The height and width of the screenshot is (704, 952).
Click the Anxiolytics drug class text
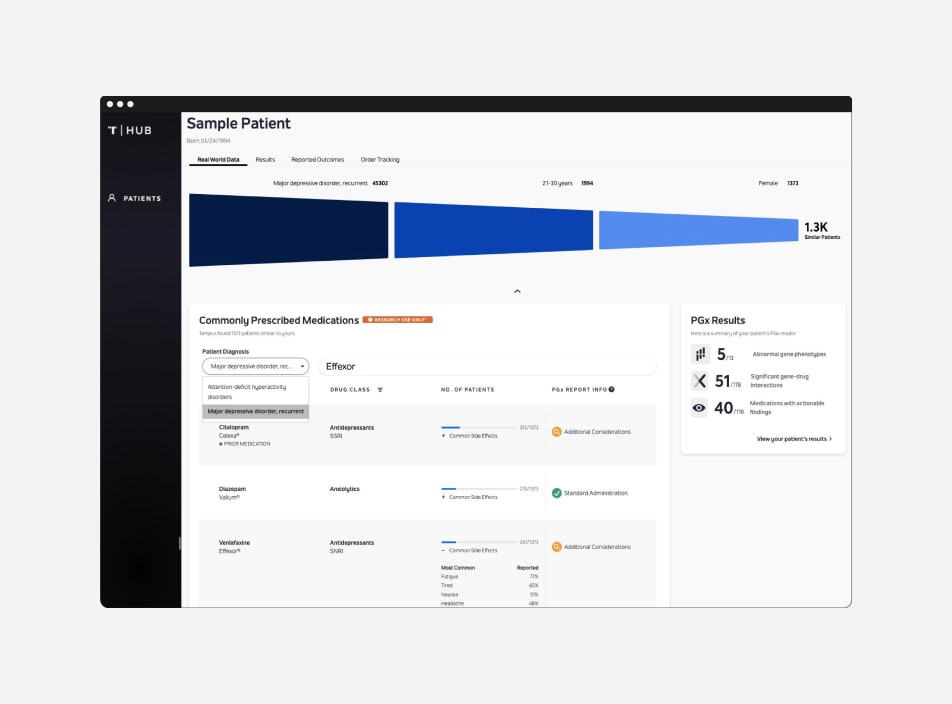[x=345, y=489]
